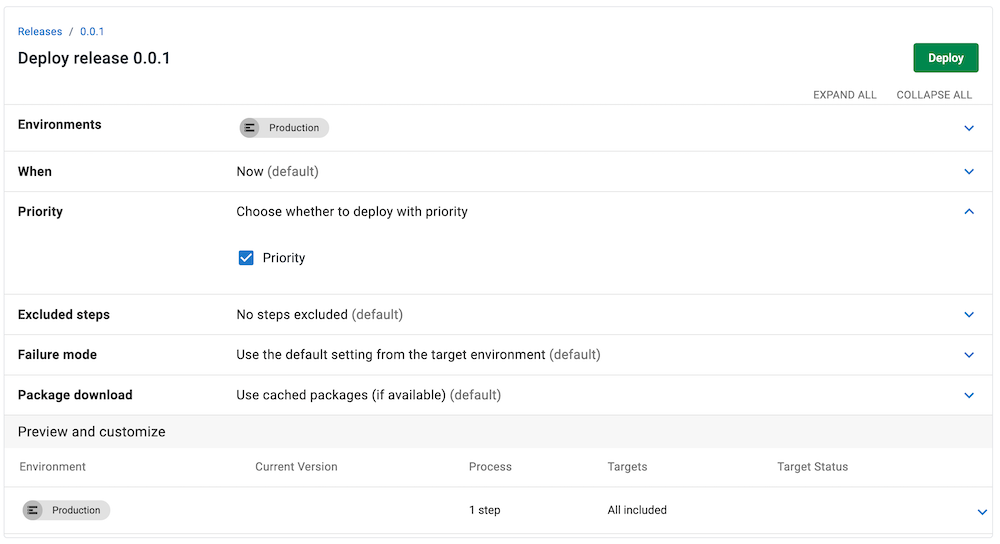This screenshot has width=1000, height=544.
Task: Click EXPAND ALL
Action: pos(844,95)
